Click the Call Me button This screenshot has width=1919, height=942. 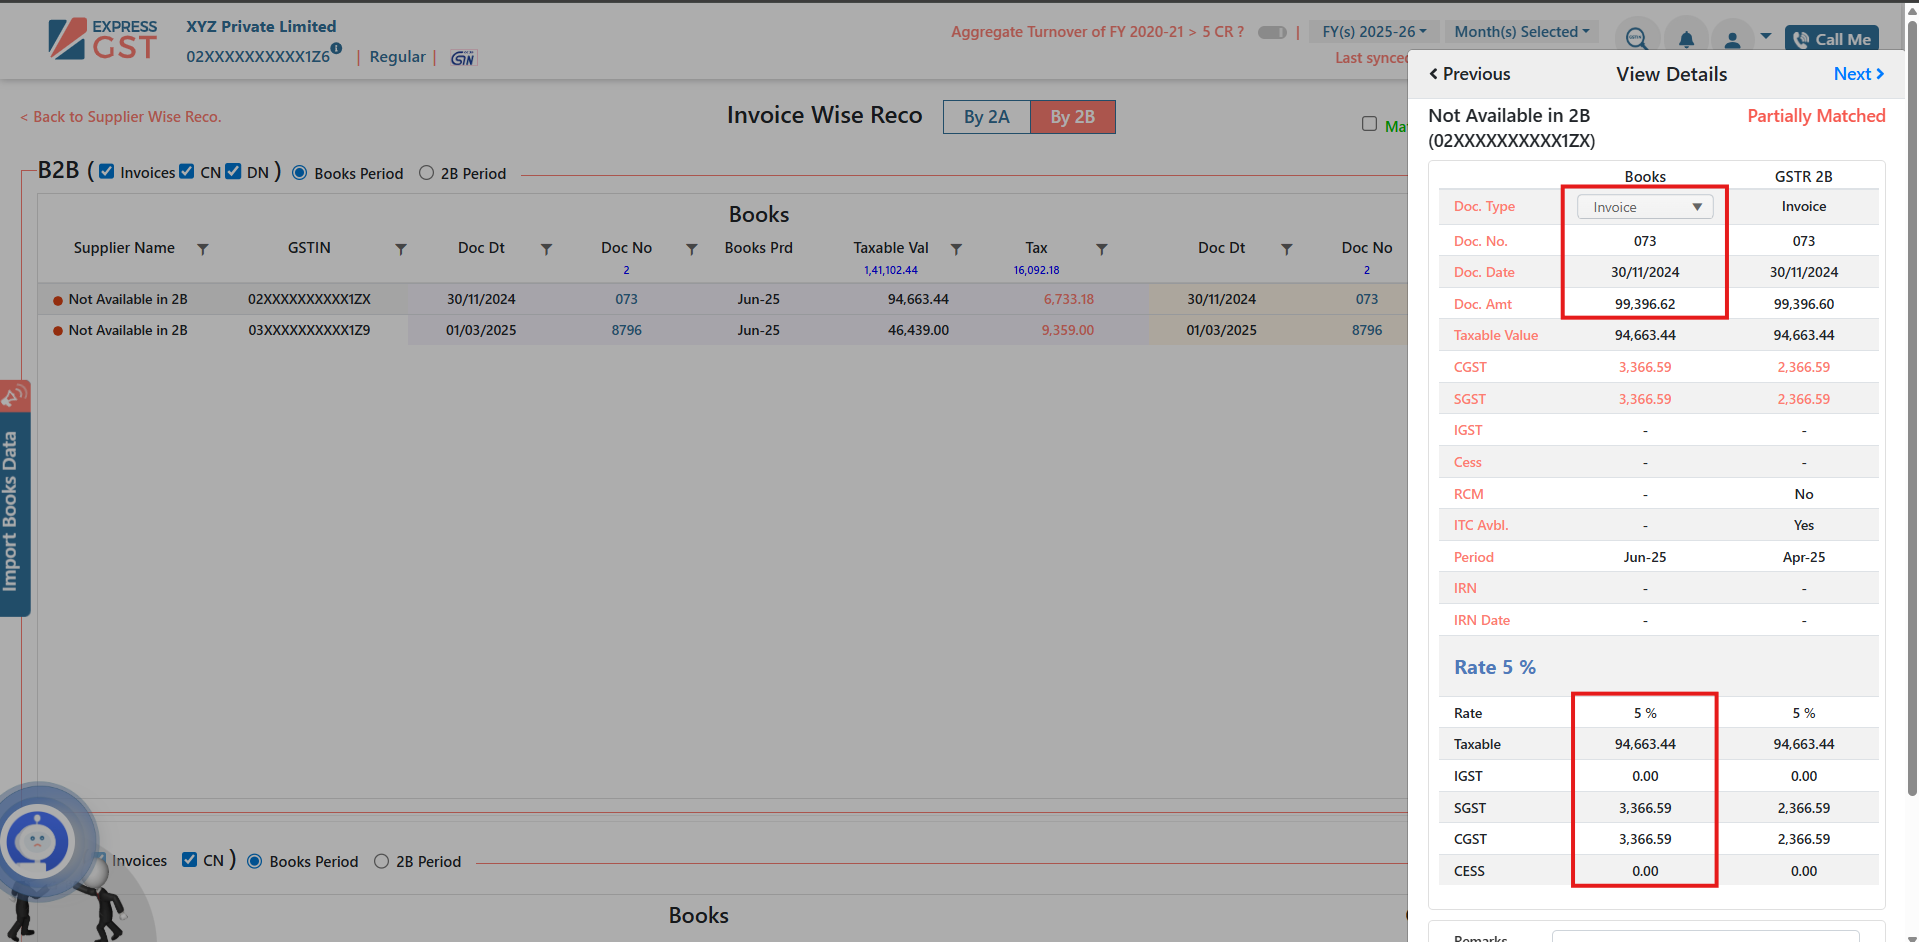pyautogui.click(x=1832, y=40)
